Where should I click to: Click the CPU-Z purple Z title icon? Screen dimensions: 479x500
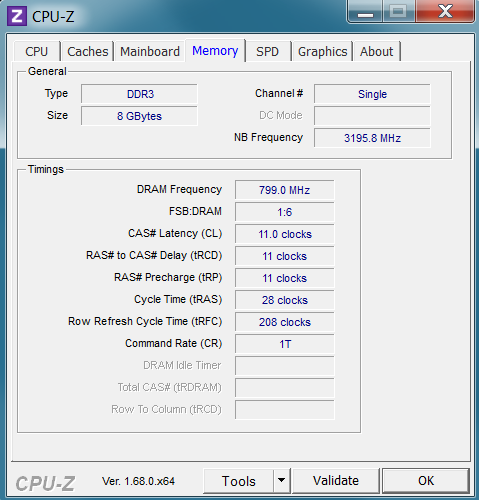(17, 16)
